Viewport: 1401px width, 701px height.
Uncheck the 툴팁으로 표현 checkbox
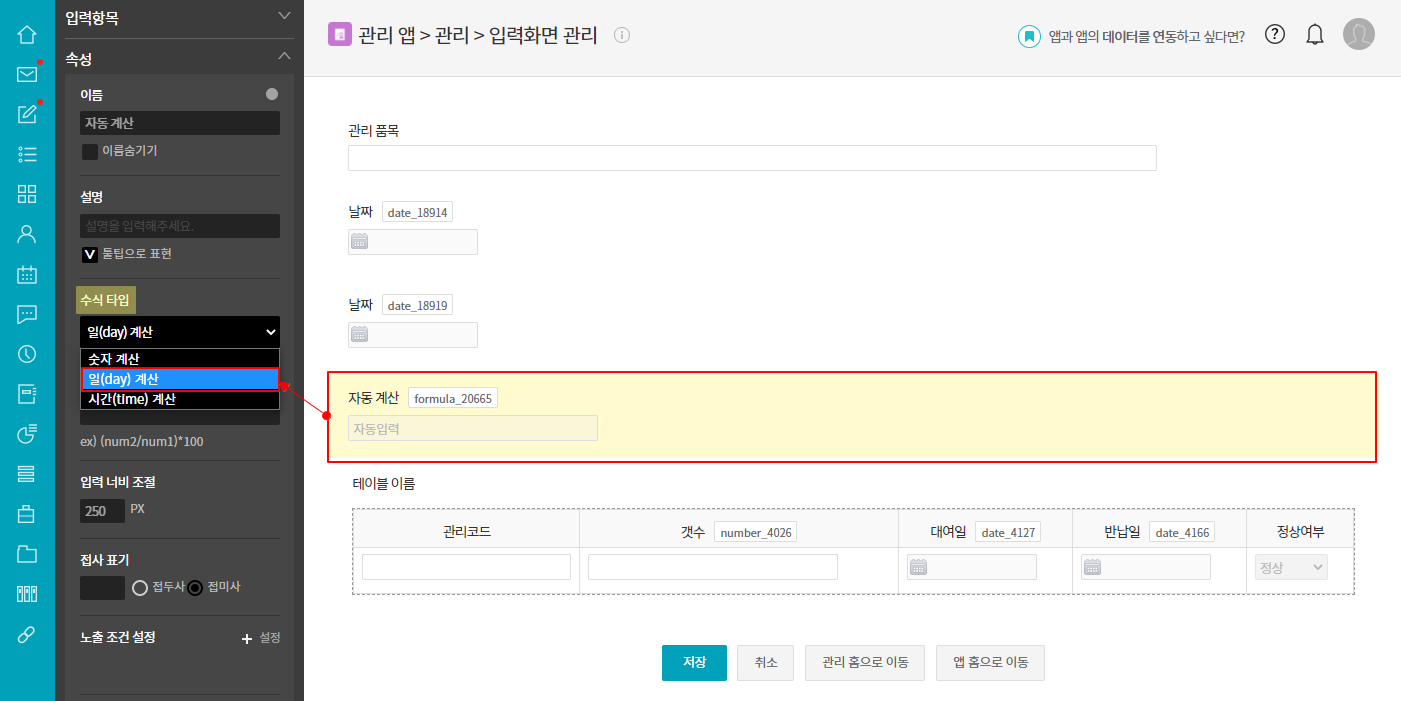pyautogui.click(x=90, y=255)
